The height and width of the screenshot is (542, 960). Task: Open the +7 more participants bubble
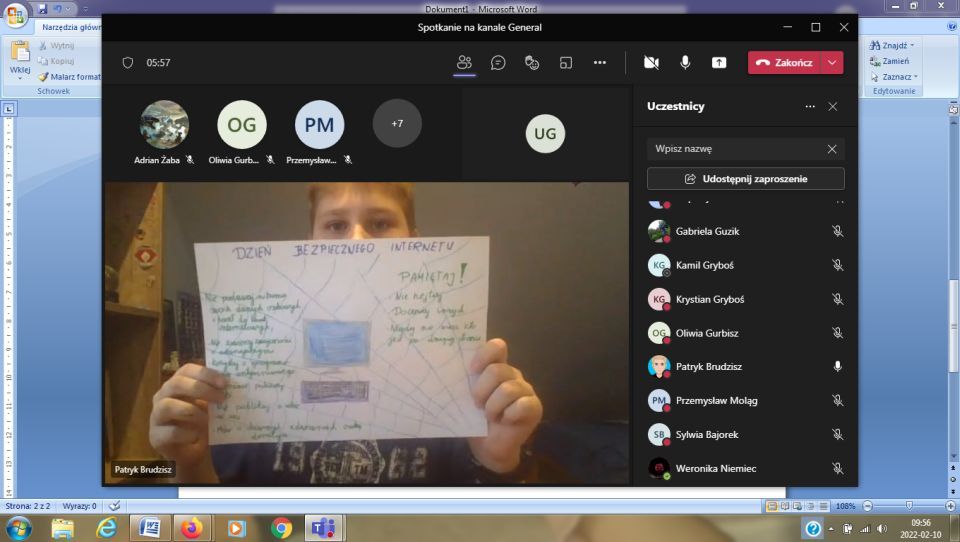coord(397,124)
